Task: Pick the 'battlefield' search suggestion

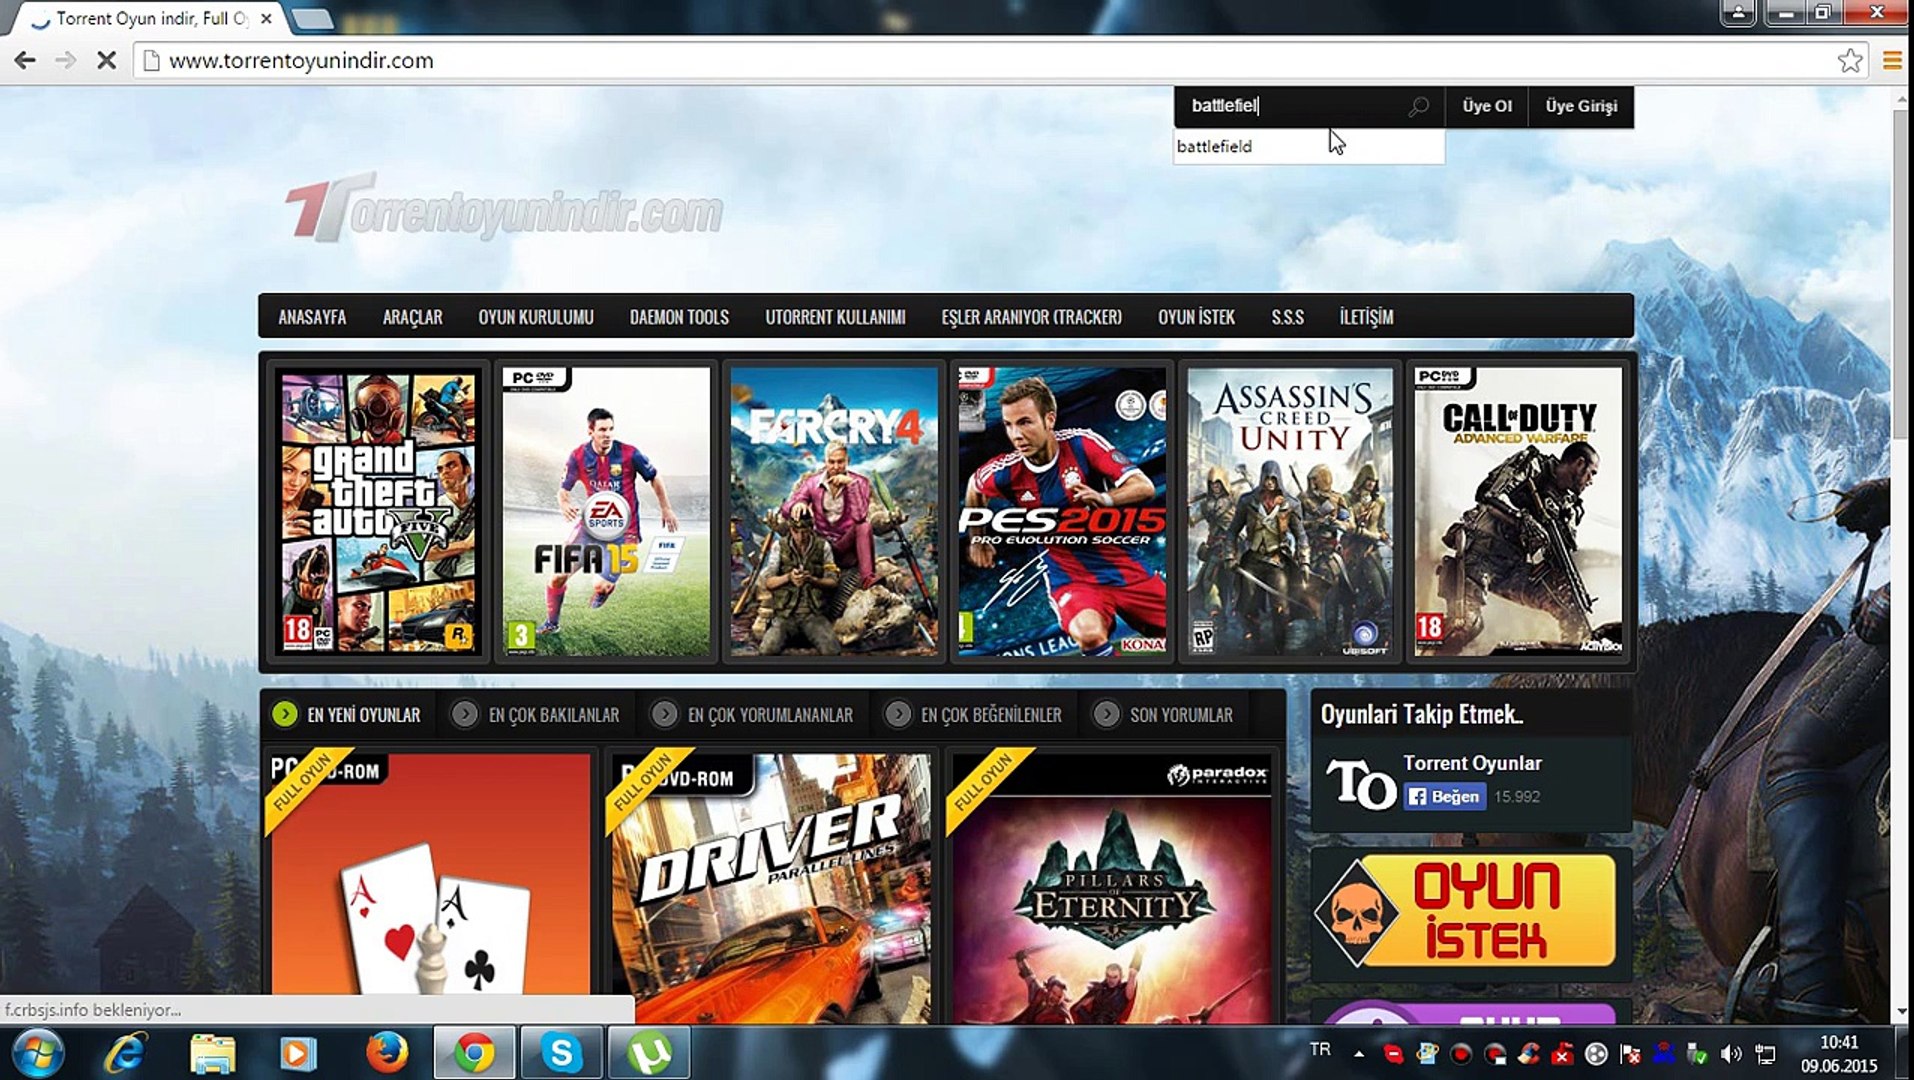Action: point(1309,146)
